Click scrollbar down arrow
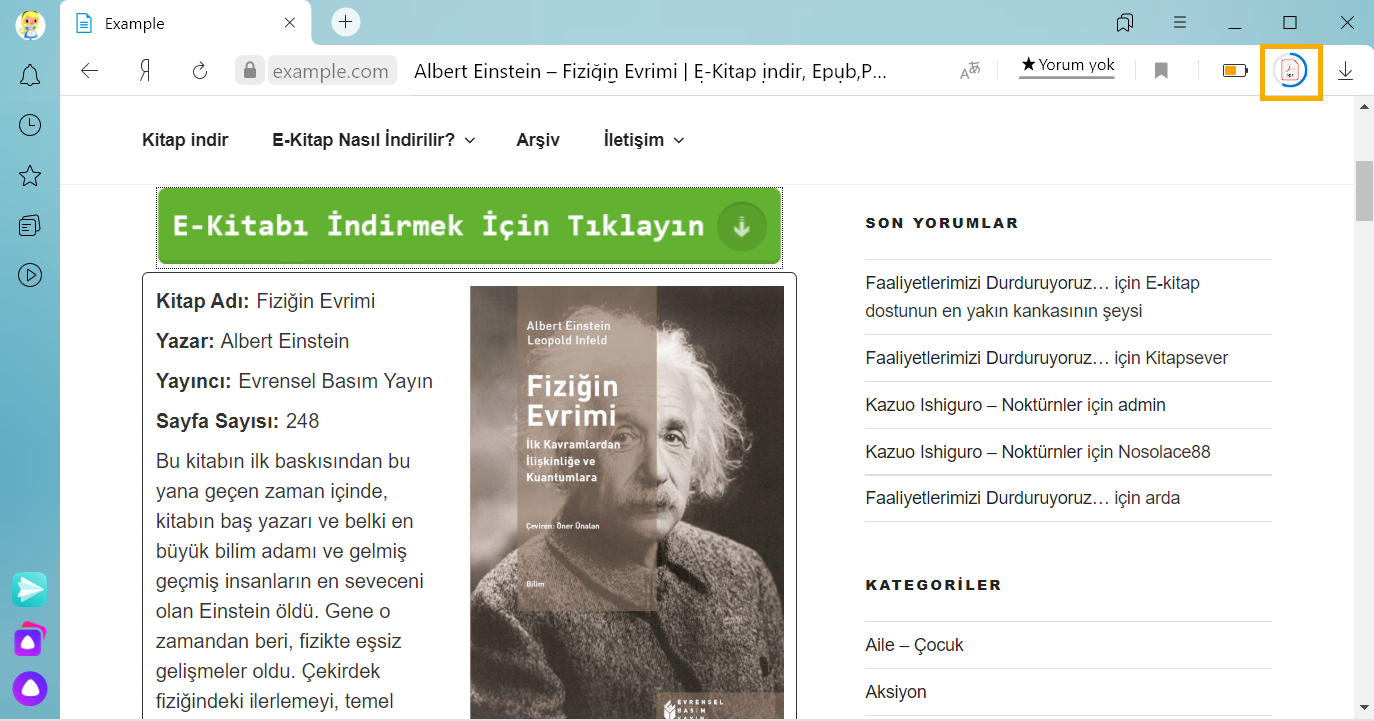The image size is (1374, 721). (1364, 708)
